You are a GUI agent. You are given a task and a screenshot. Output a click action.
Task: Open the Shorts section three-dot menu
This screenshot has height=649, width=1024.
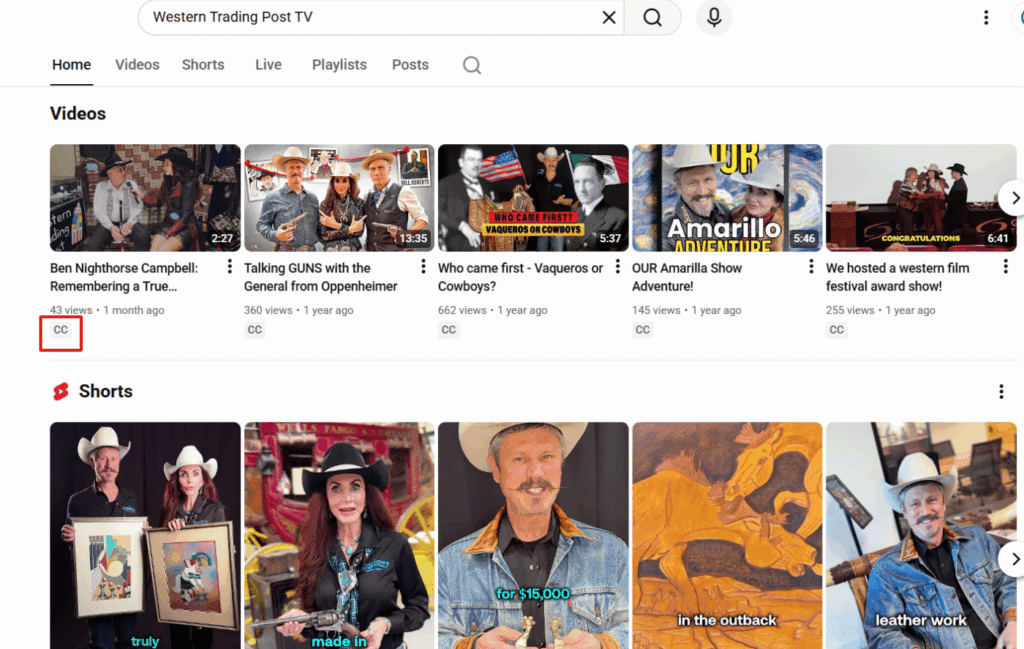[x=1001, y=392]
